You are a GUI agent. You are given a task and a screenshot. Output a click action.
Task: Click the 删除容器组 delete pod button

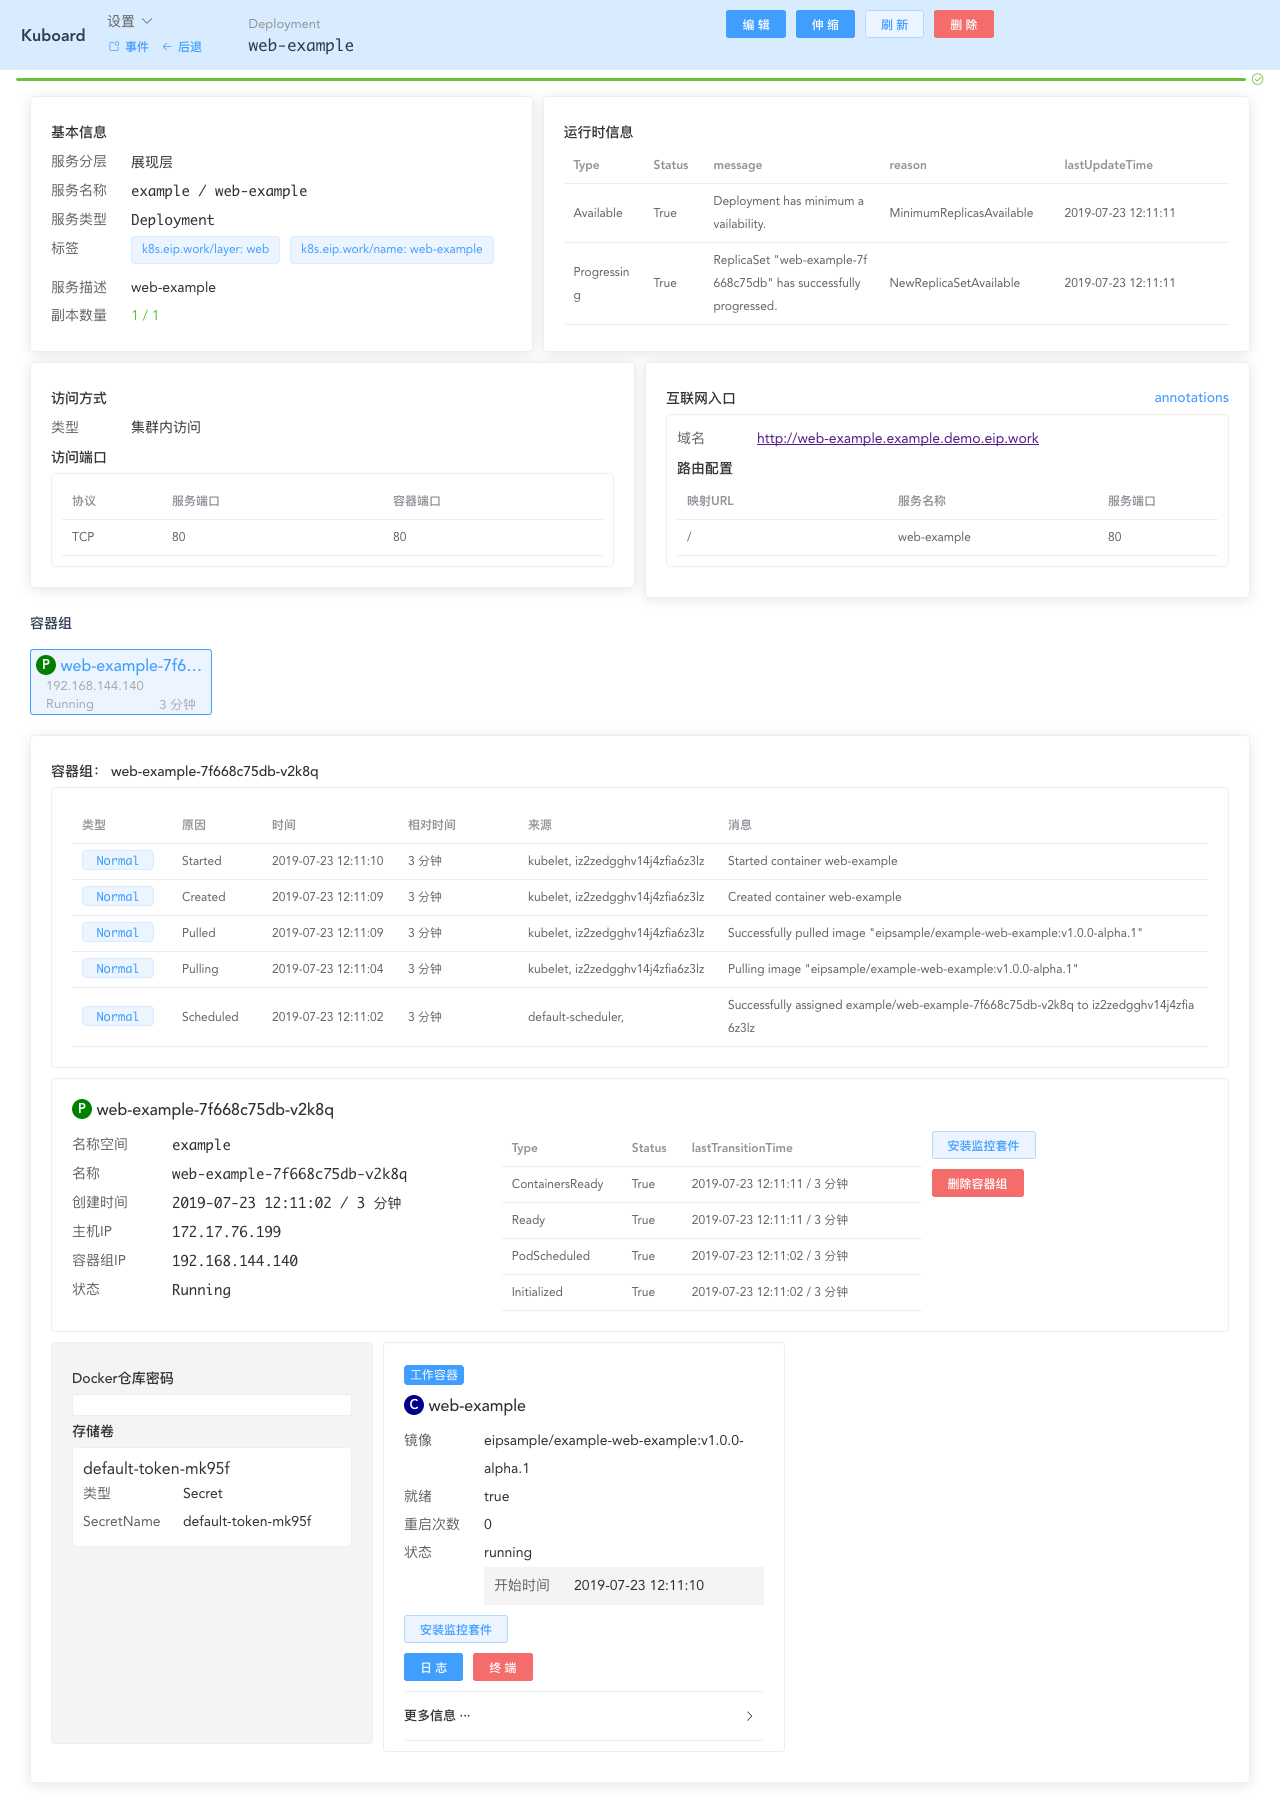[x=977, y=1184]
